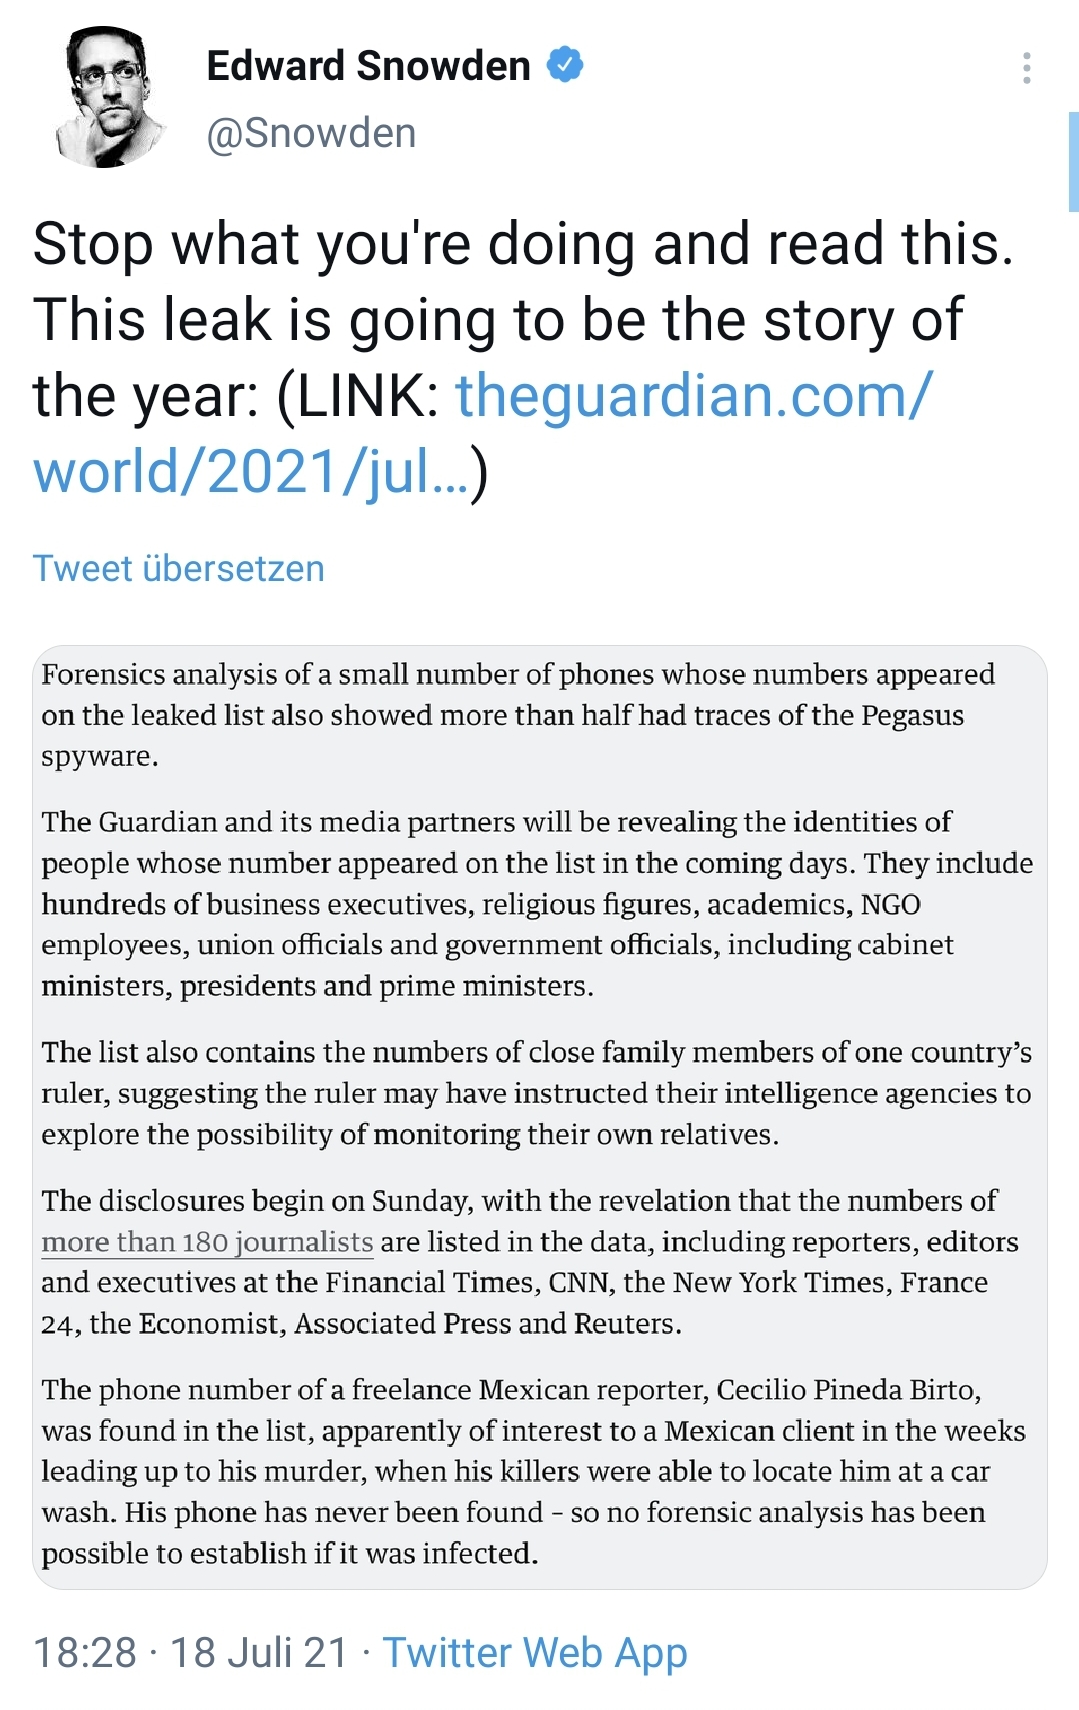Tap the 'Stop what you're doing' tweet text
This screenshot has height=1710, width=1079.
(523, 244)
